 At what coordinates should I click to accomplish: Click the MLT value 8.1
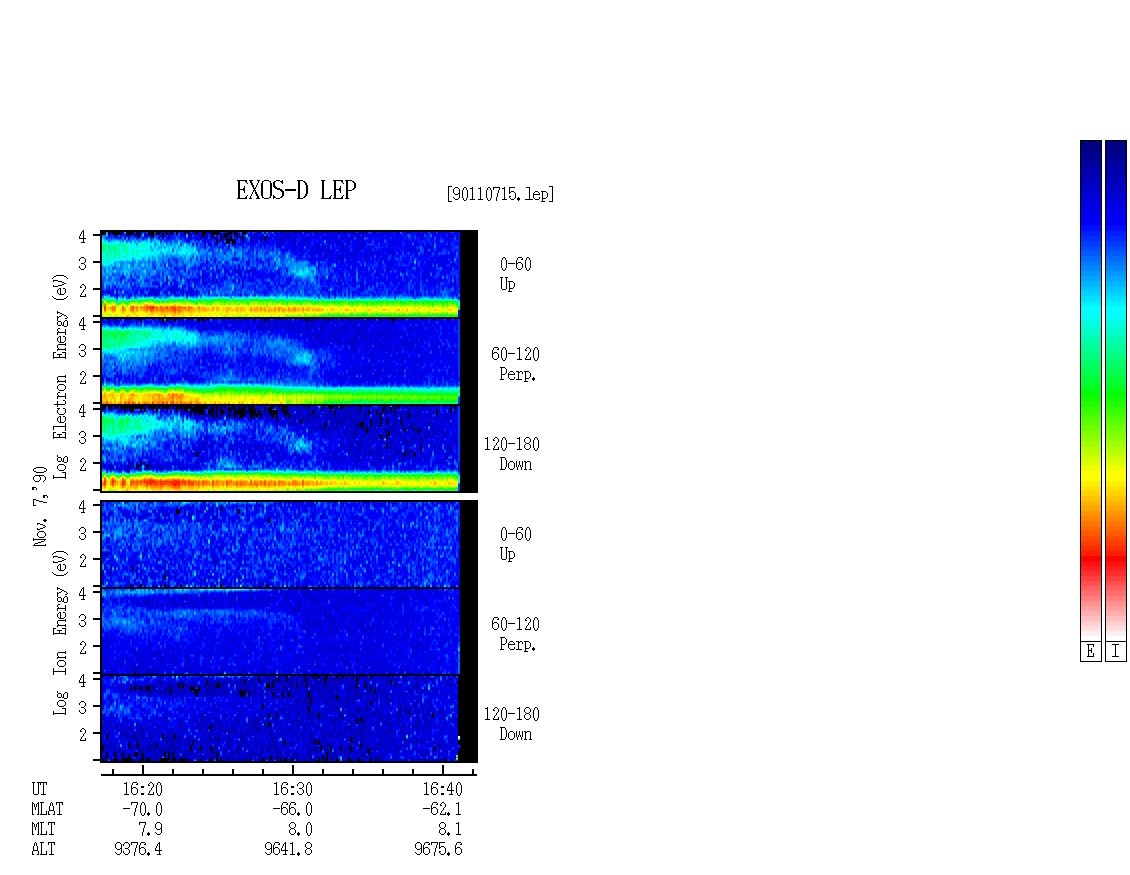450,830
